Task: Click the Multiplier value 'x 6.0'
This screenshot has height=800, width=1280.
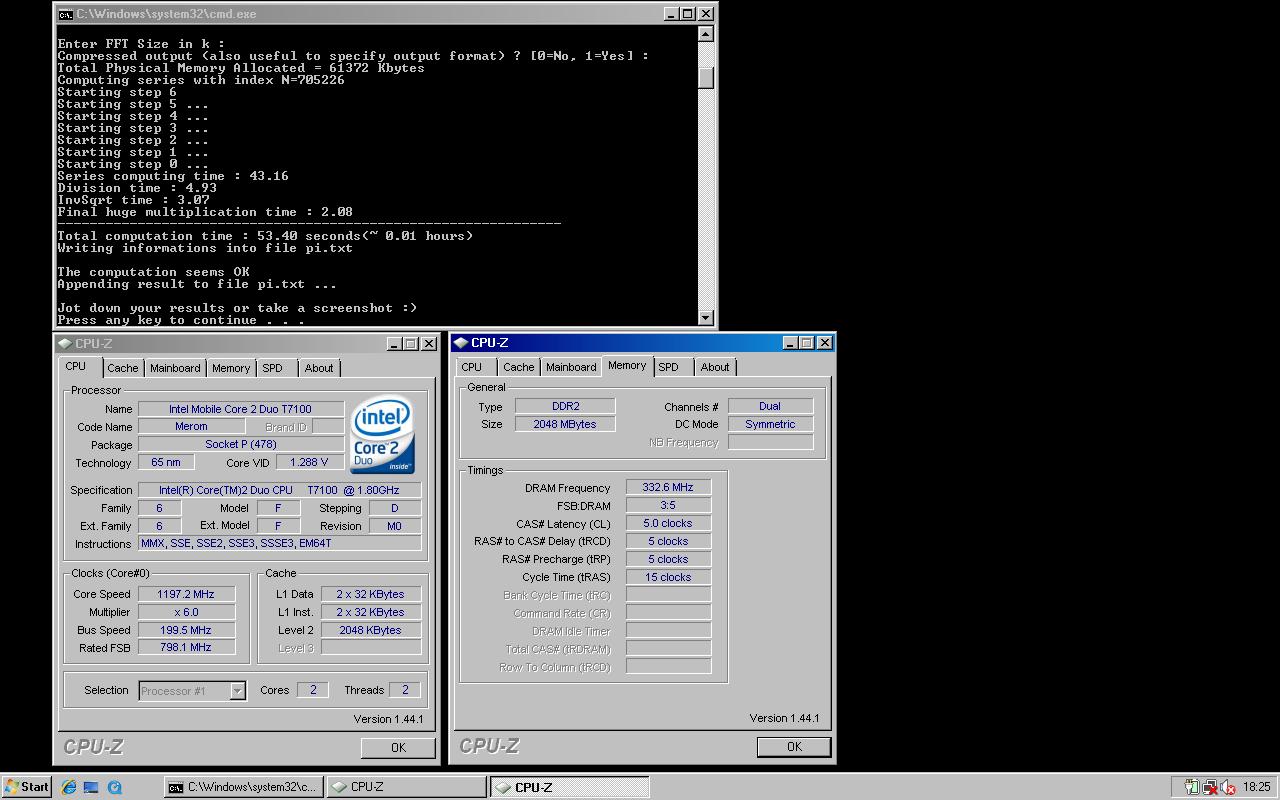Action: 186,612
